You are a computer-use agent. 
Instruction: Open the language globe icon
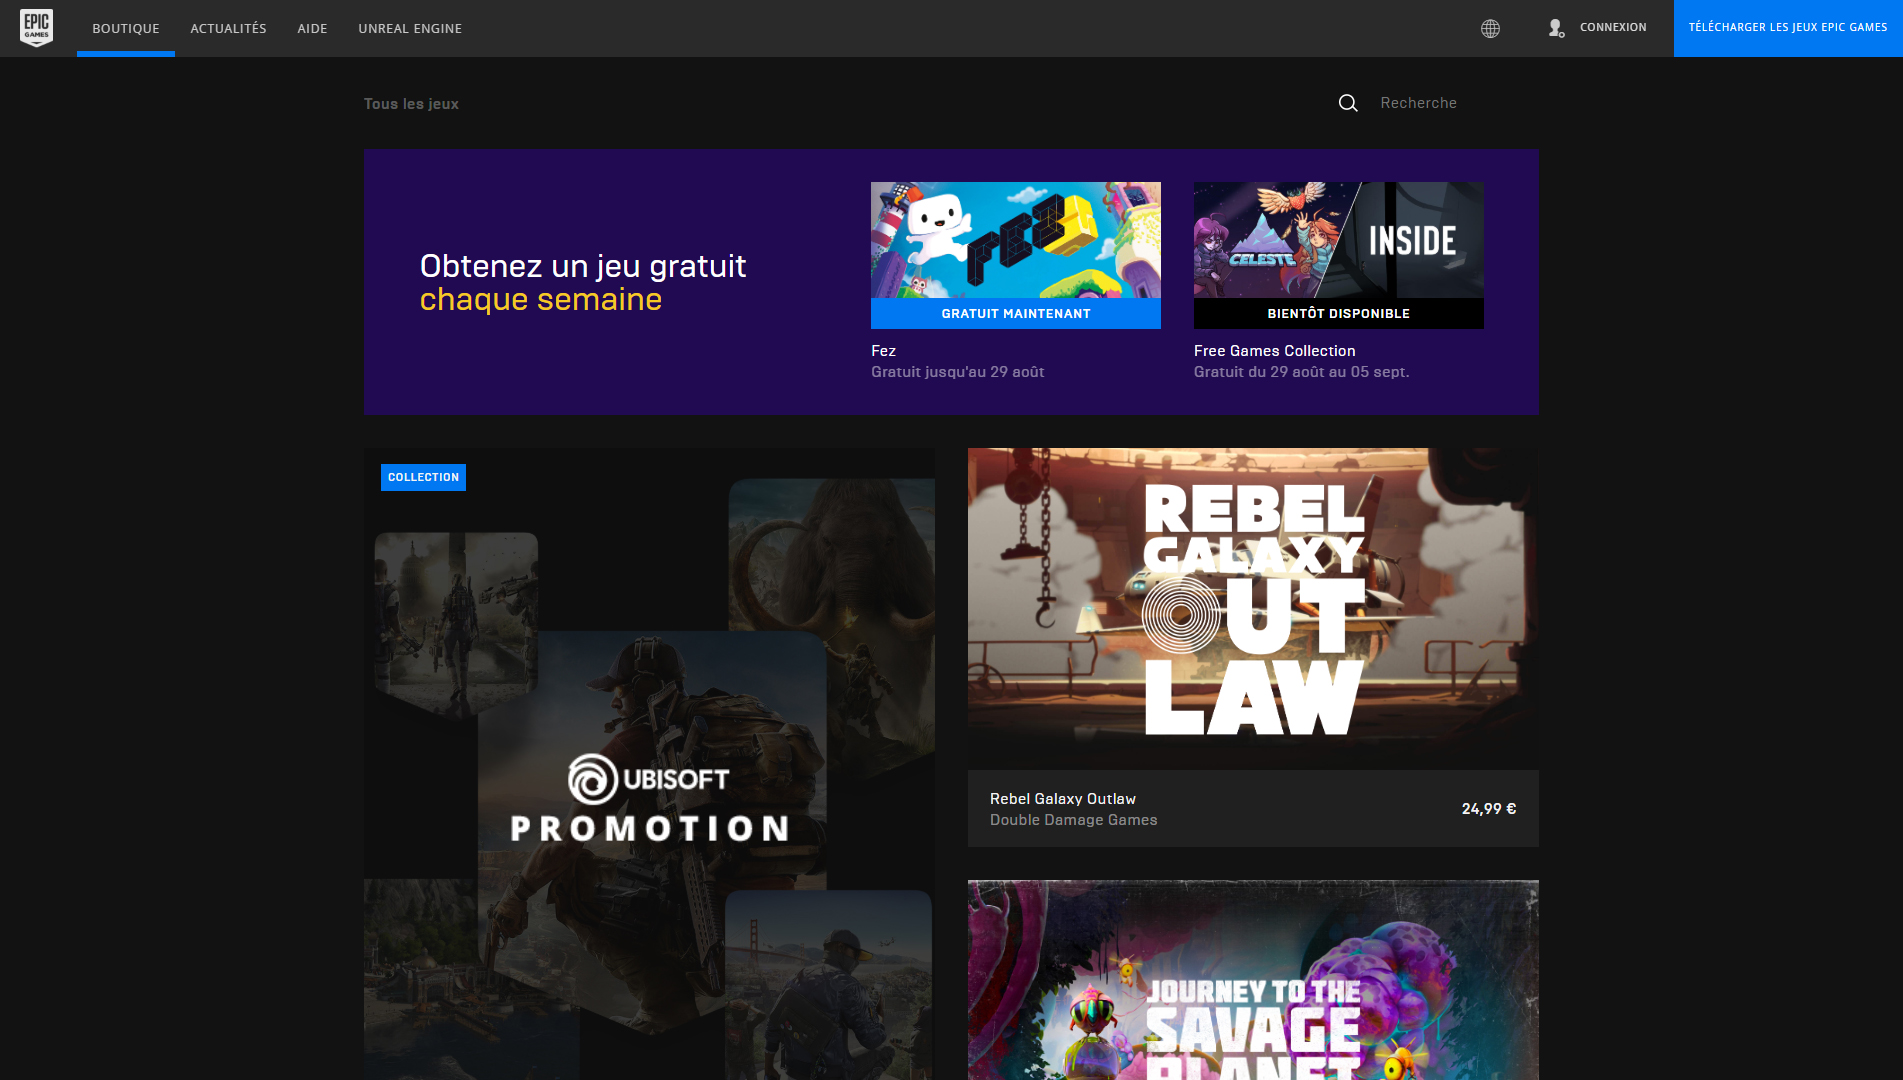click(1490, 28)
